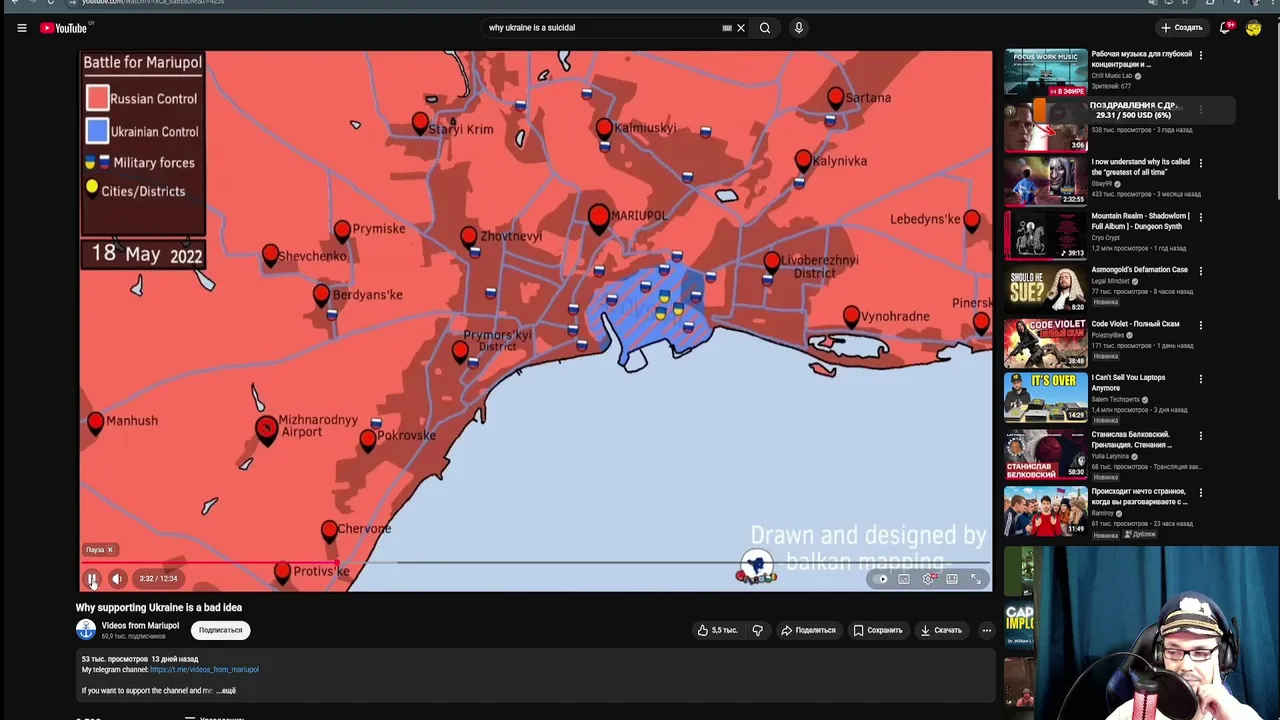This screenshot has height=720, width=1280.
Task: Expand the description with ...ещё
Action: point(226,690)
